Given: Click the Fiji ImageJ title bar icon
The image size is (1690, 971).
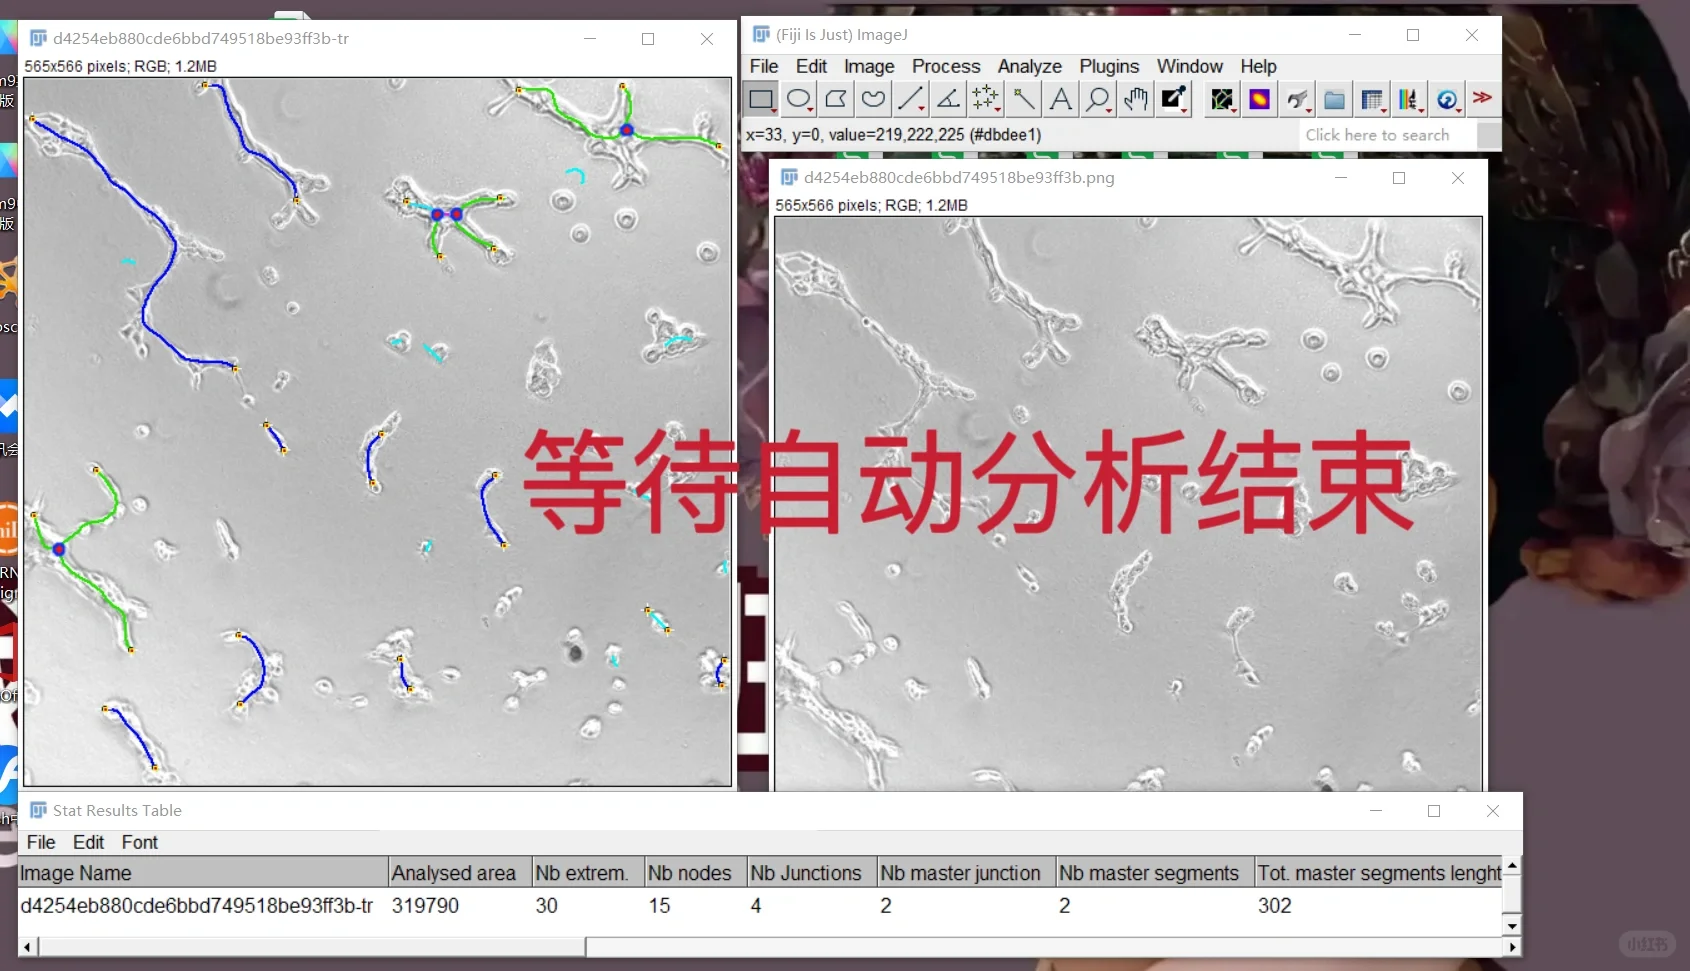Looking at the screenshot, I should coord(761,35).
